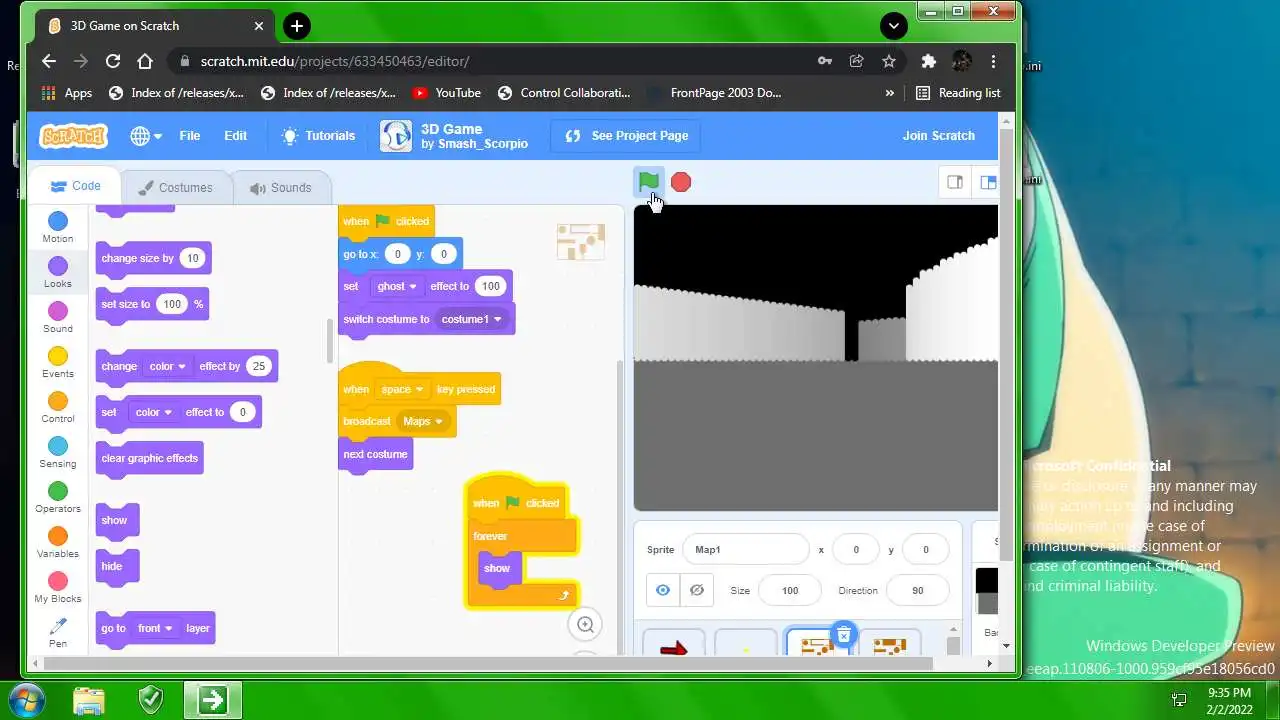Hide sprite using the crossed-eye icon
Viewport: 1280px width, 720px height.
697,590
